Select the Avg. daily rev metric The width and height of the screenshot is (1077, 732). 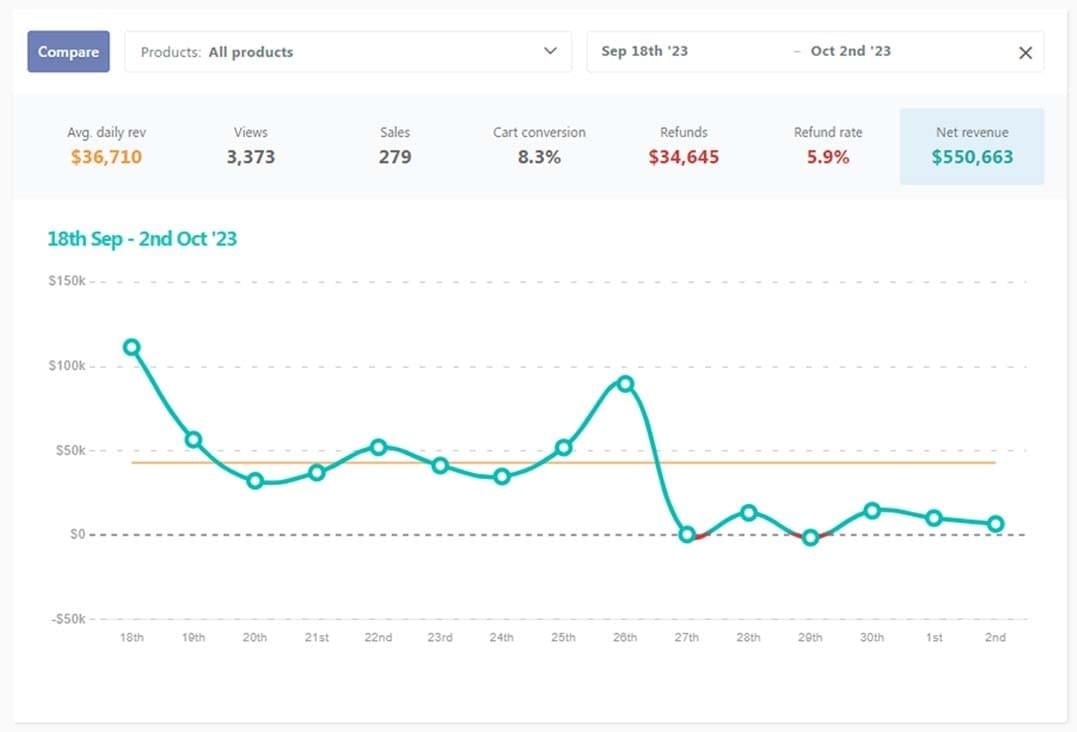(x=107, y=146)
